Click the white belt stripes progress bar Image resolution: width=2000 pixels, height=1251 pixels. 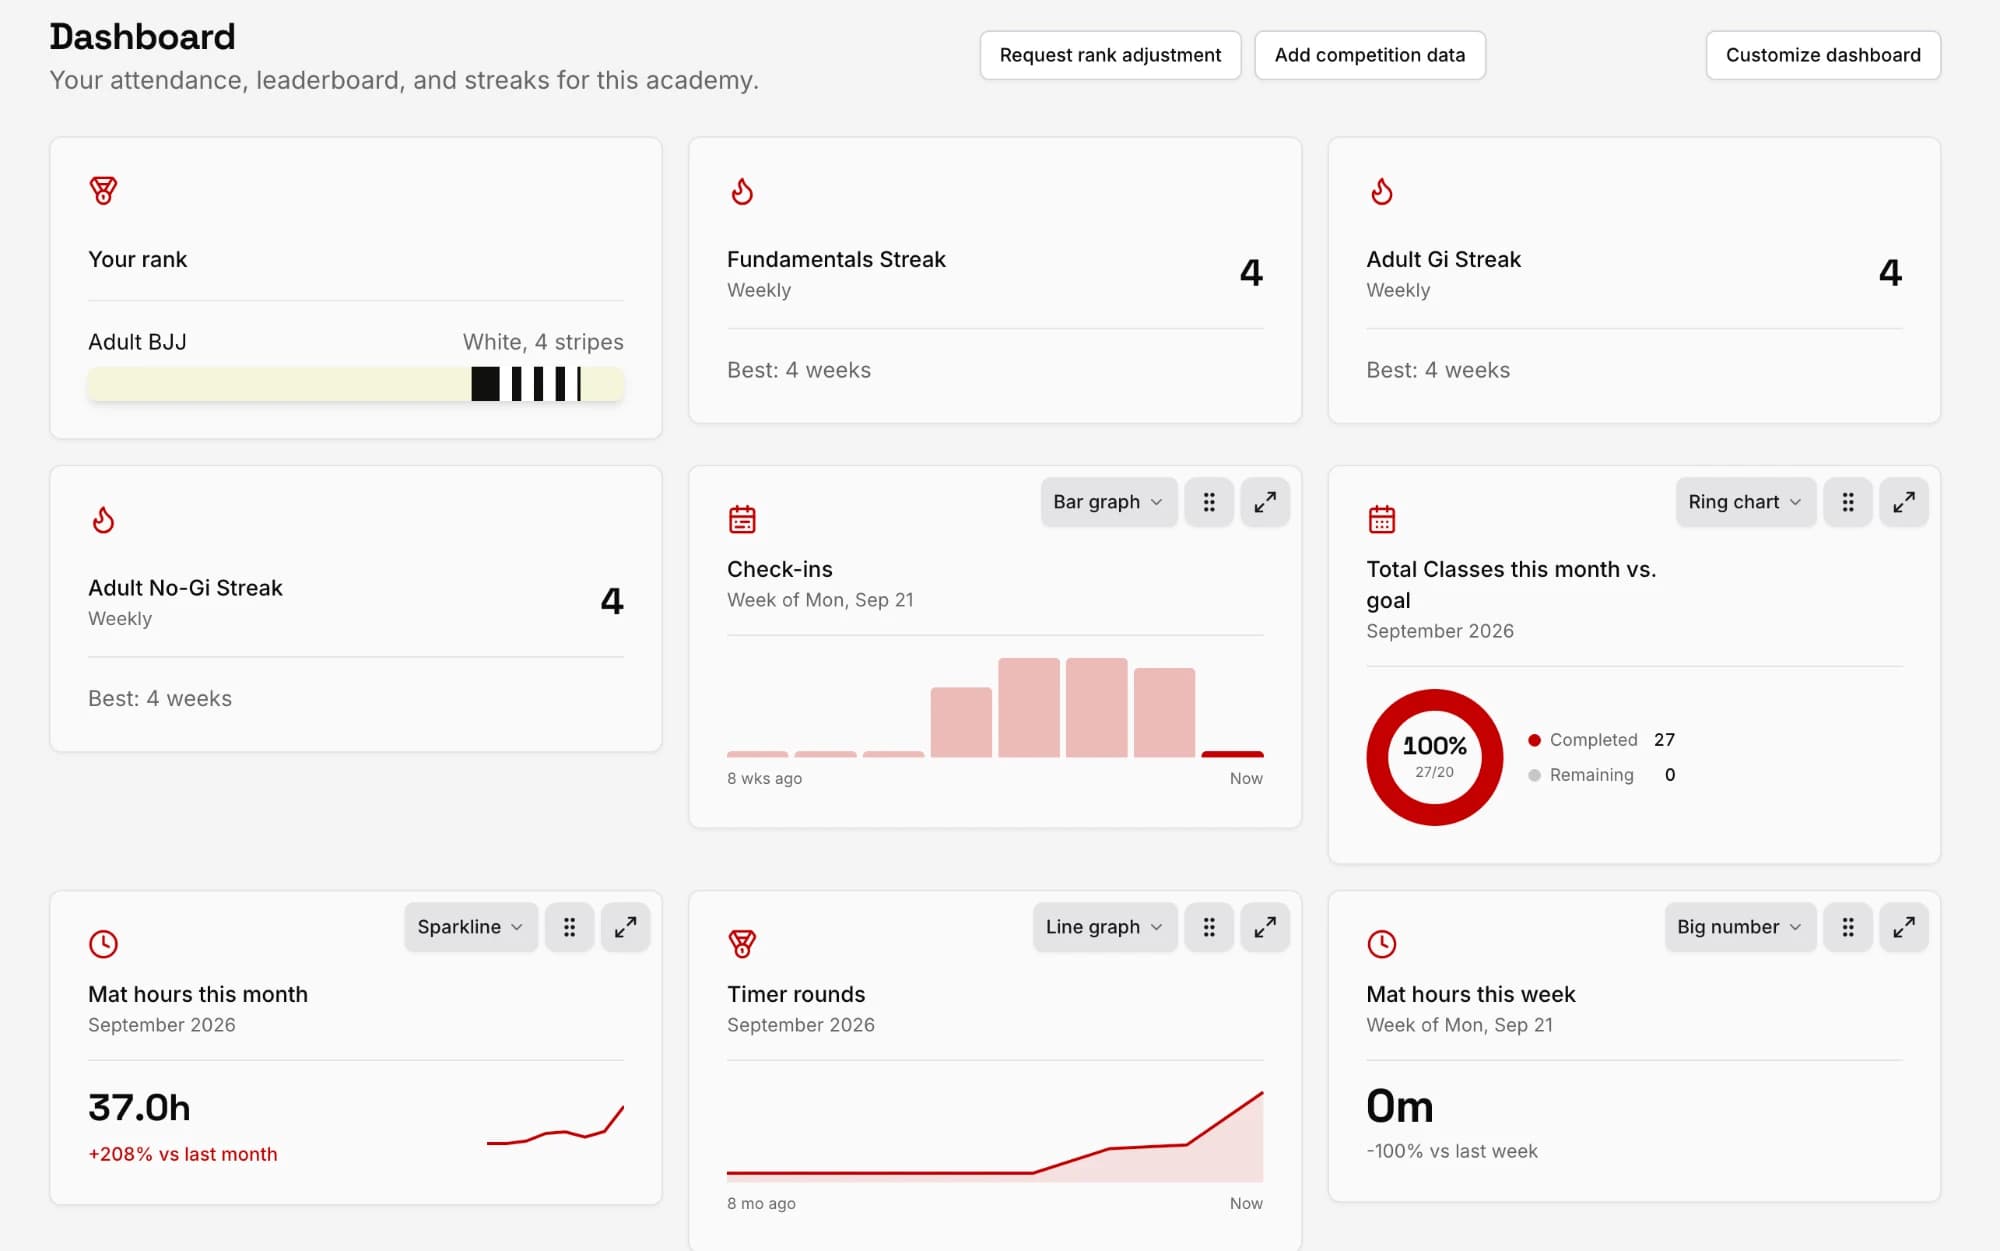(356, 384)
